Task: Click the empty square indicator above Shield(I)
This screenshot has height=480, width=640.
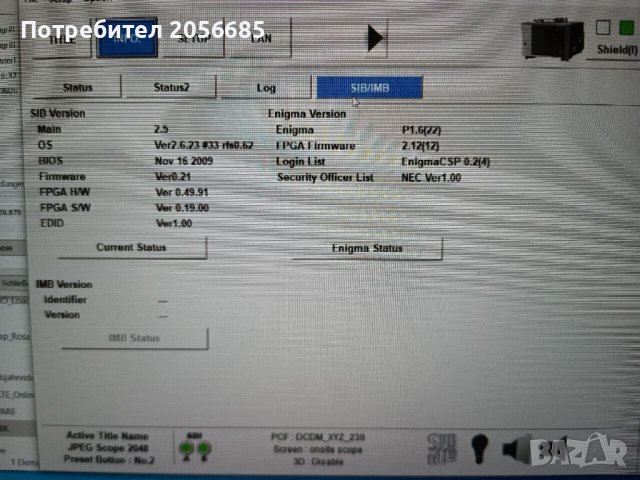Action: 603,28
